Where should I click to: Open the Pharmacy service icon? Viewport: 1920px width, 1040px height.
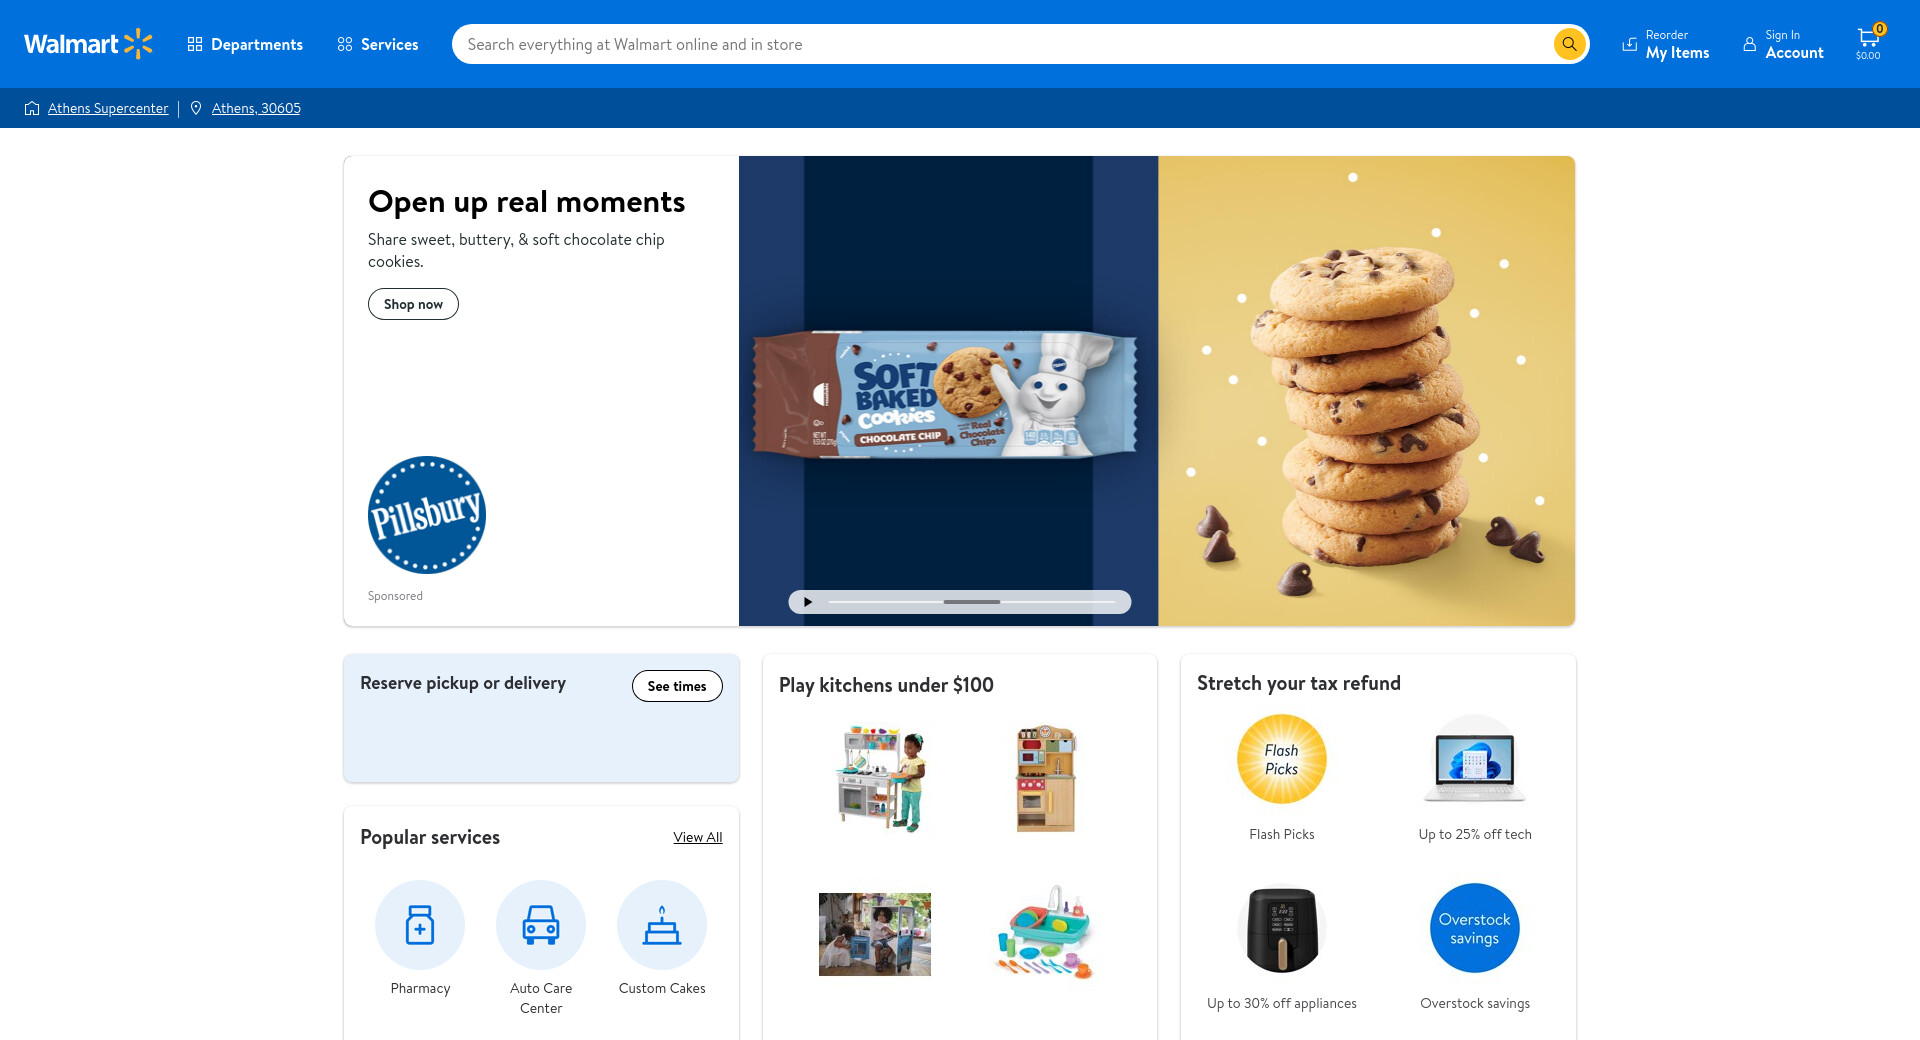[x=420, y=925]
